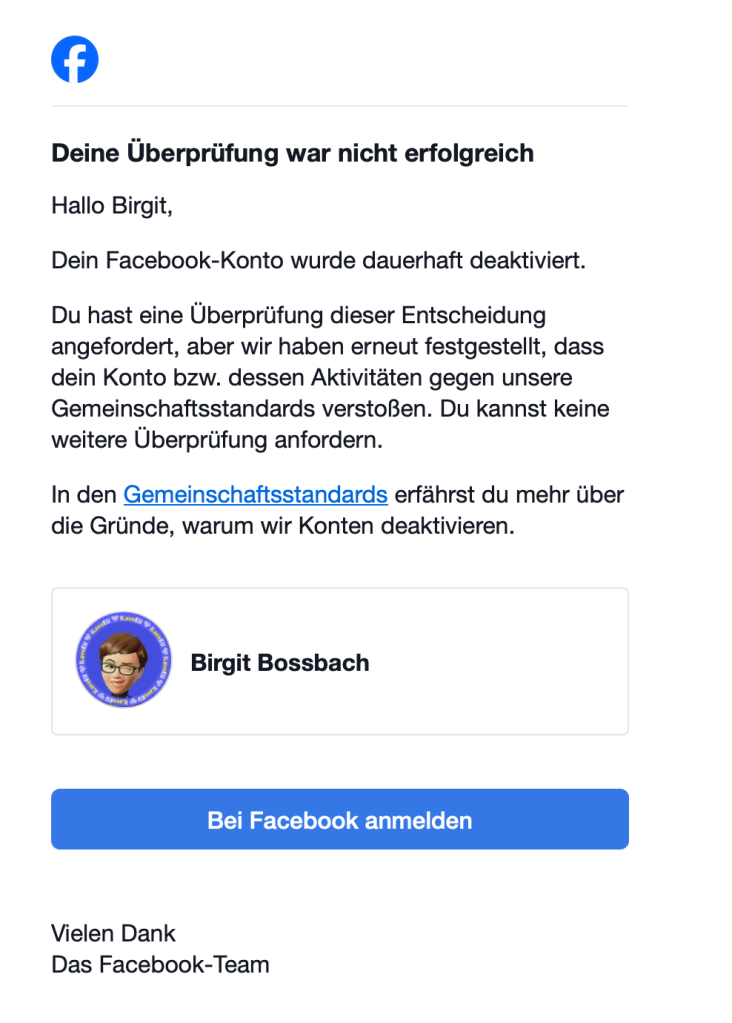
Task: Click the phrase erneut festgestellt in the paragraph
Action: point(451,347)
